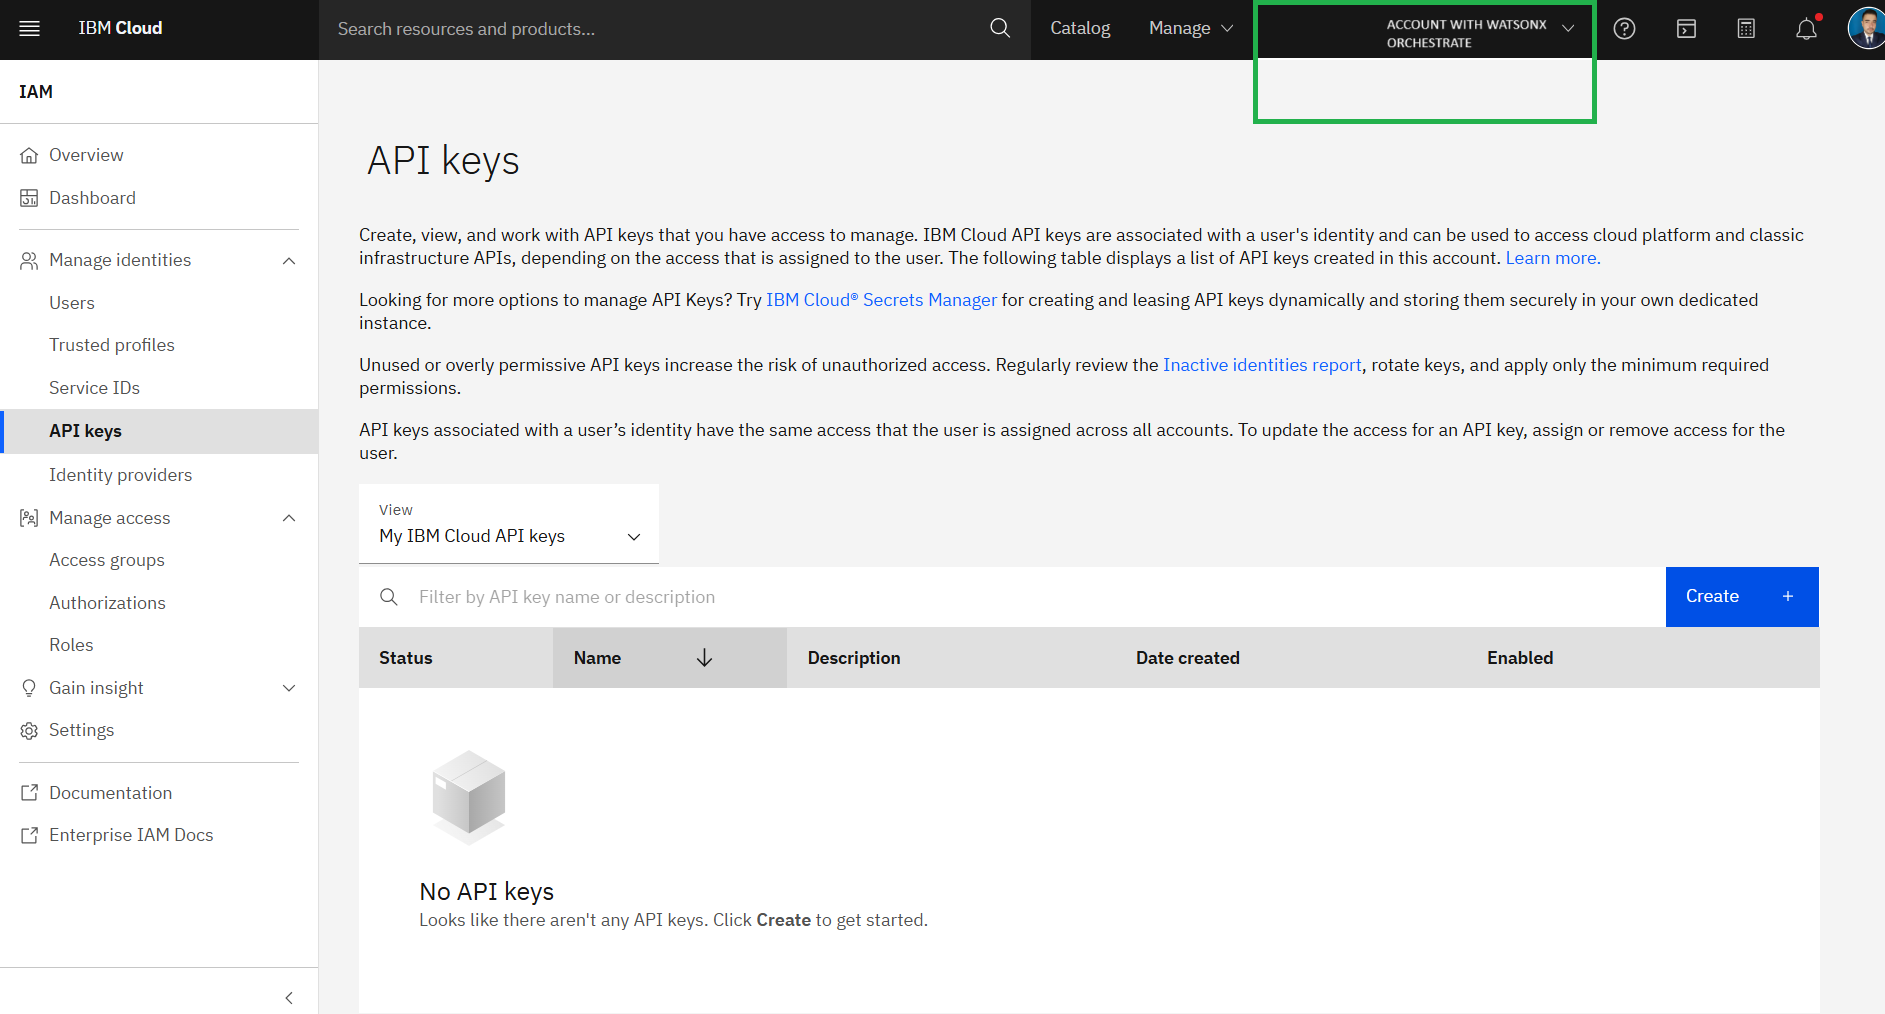Open the View My IBM Cloud API keys dropdown
The width and height of the screenshot is (1885, 1014).
509,524
